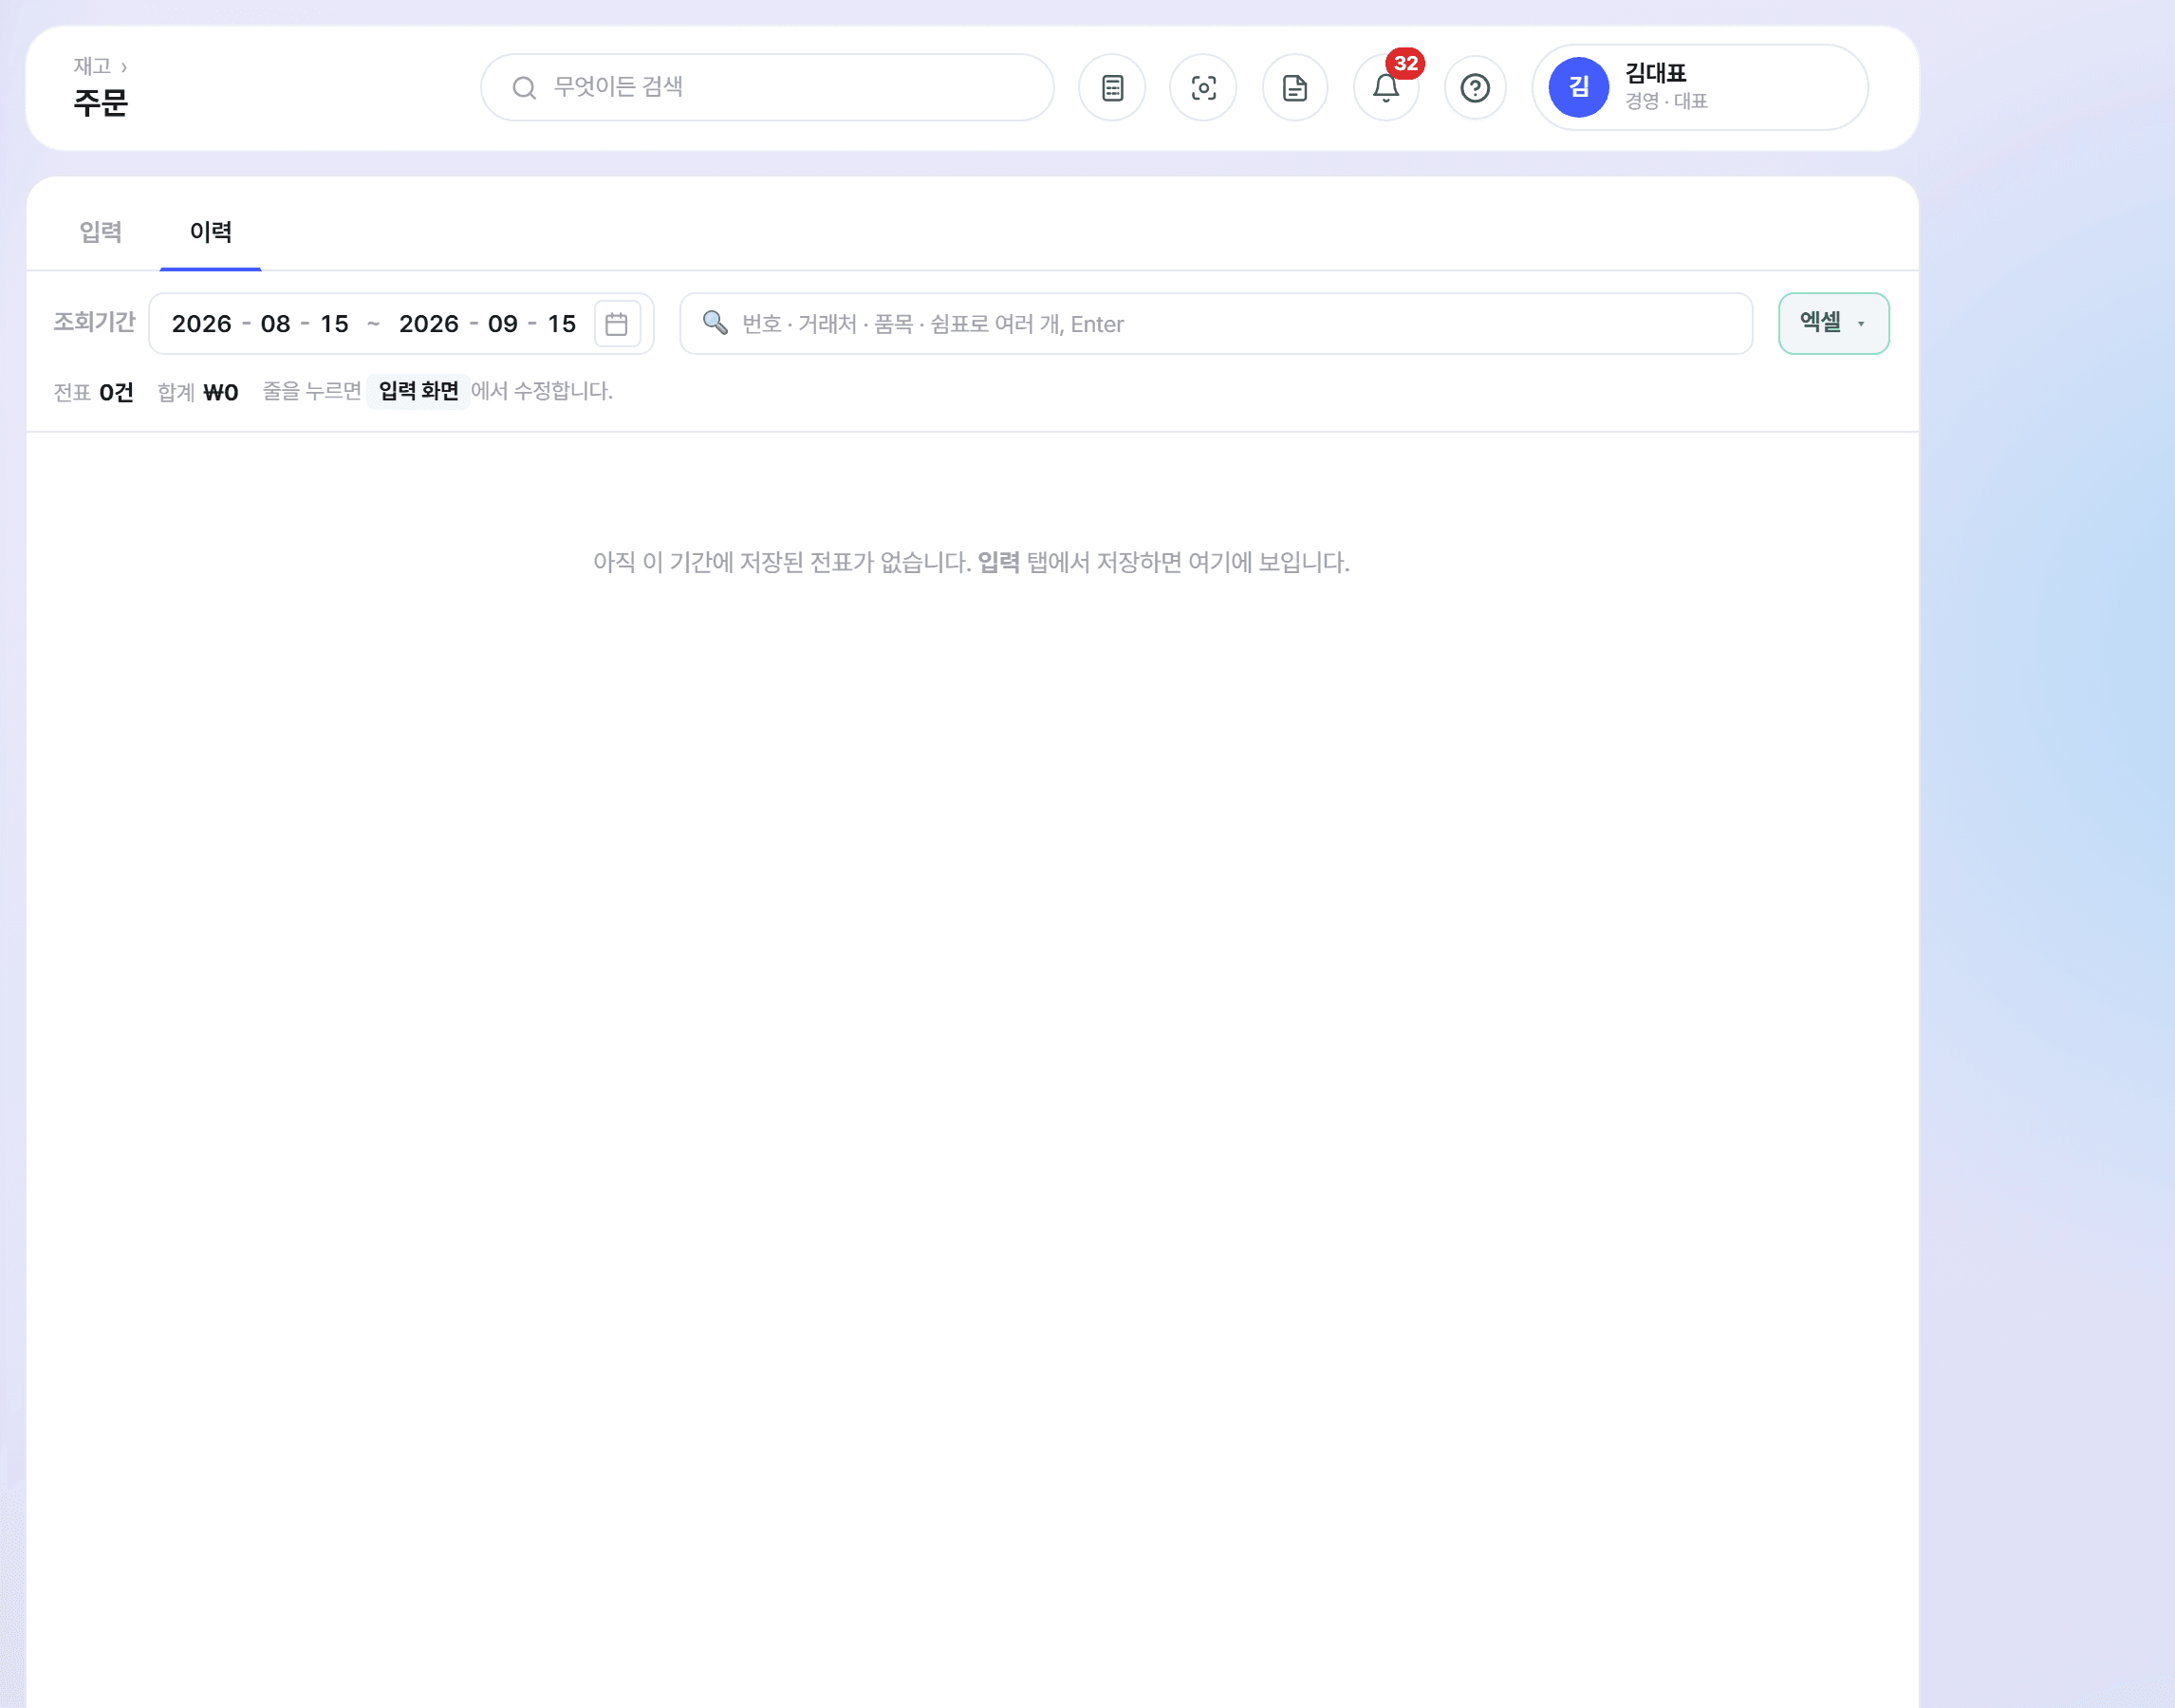Open the calculator icon in header
2175x1708 pixels.
coord(1111,88)
